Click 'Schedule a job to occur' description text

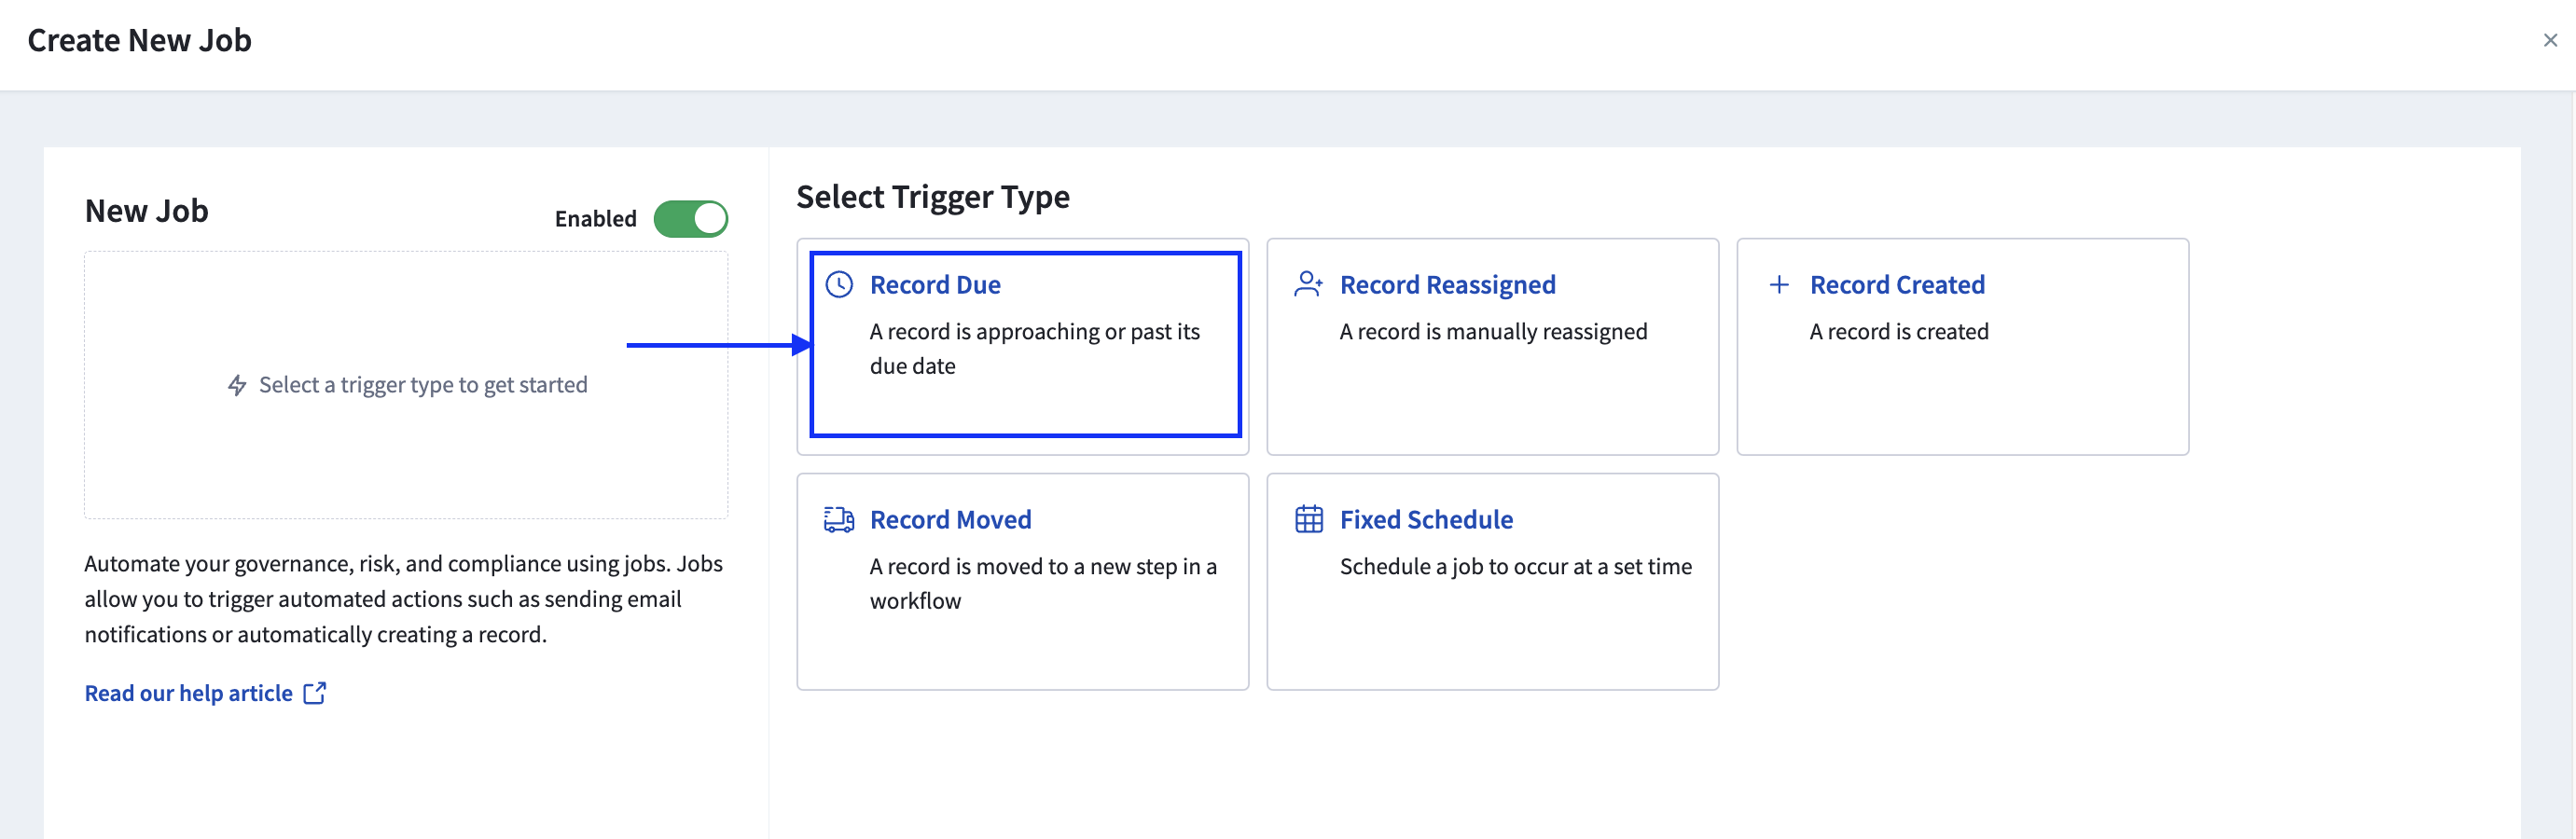pyautogui.click(x=1515, y=567)
